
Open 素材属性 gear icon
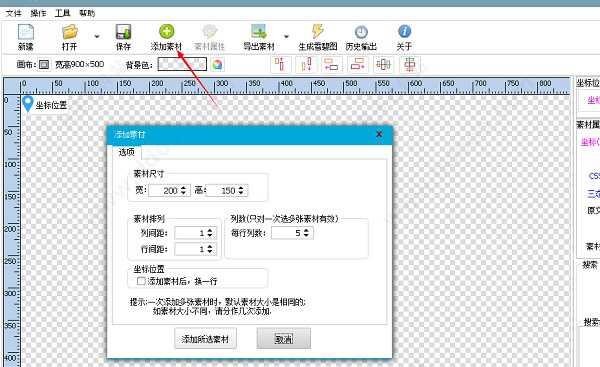tap(209, 31)
